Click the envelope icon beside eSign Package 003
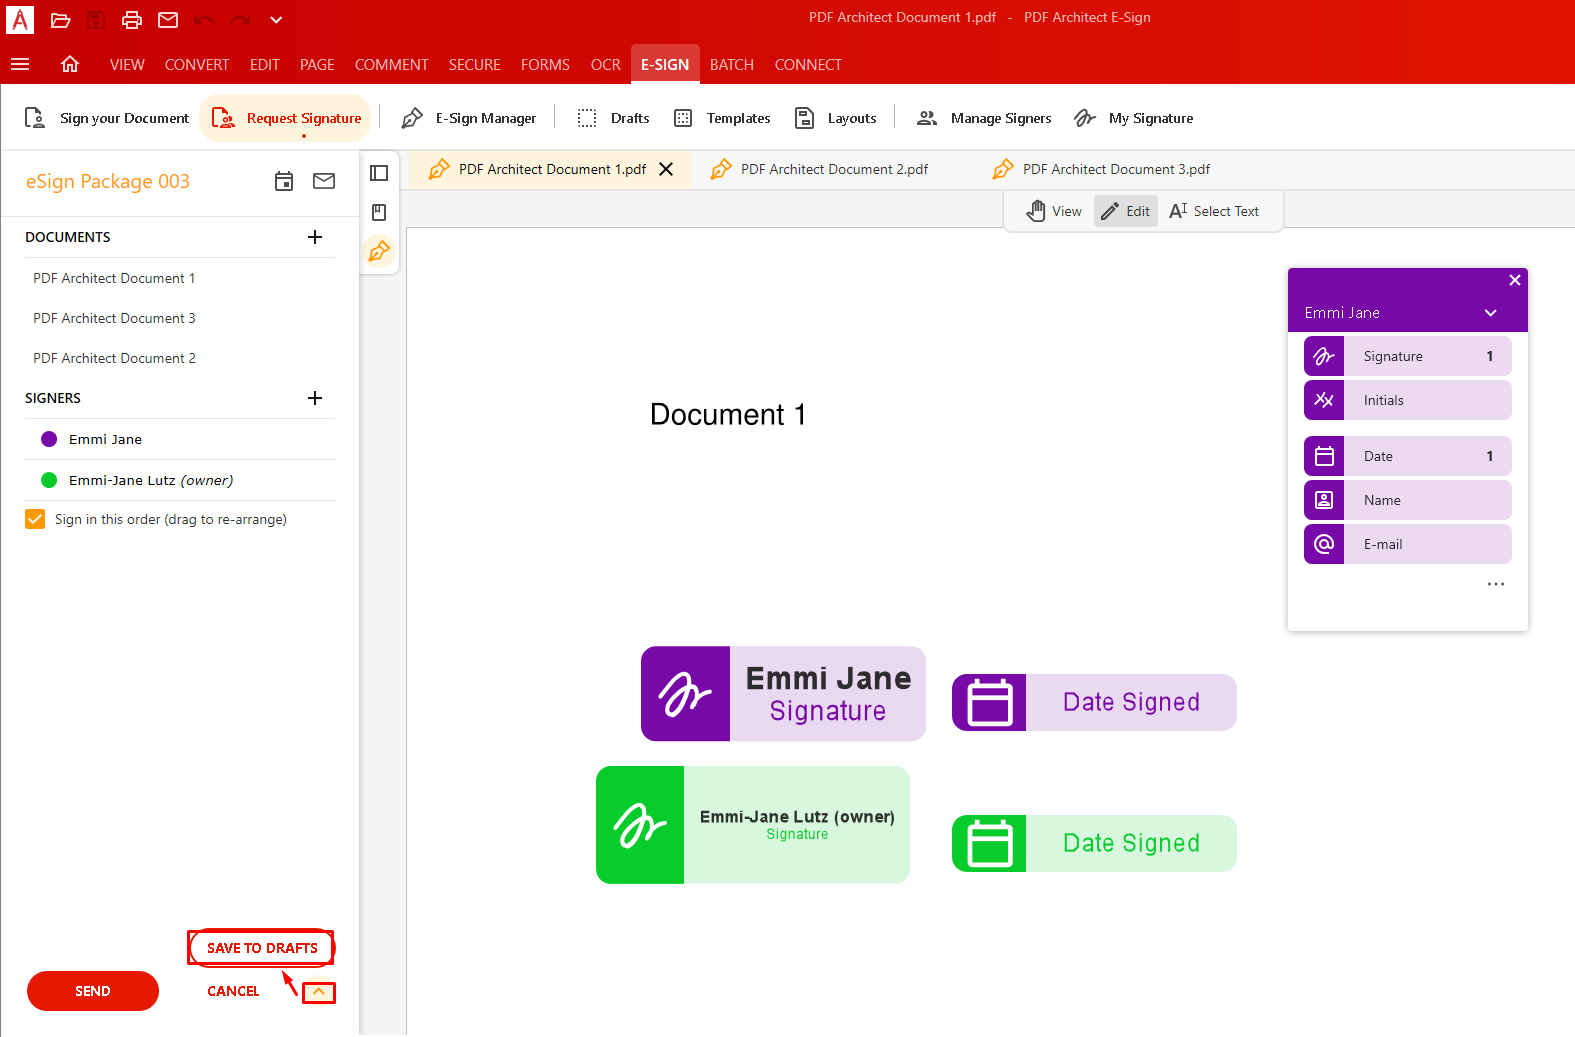1575x1037 pixels. pyautogui.click(x=324, y=181)
